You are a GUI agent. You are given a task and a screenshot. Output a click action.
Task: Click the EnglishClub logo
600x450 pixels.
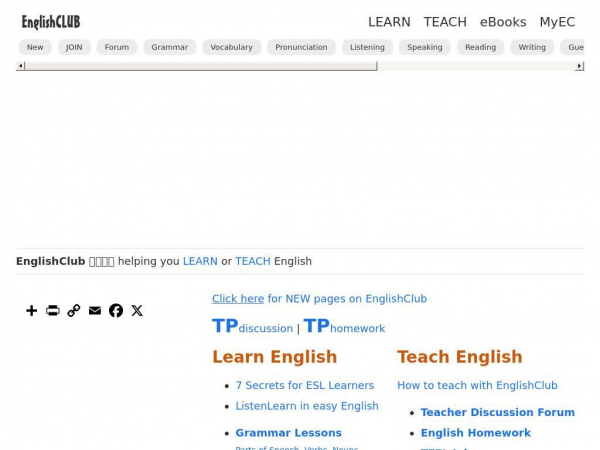tap(51, 22)
